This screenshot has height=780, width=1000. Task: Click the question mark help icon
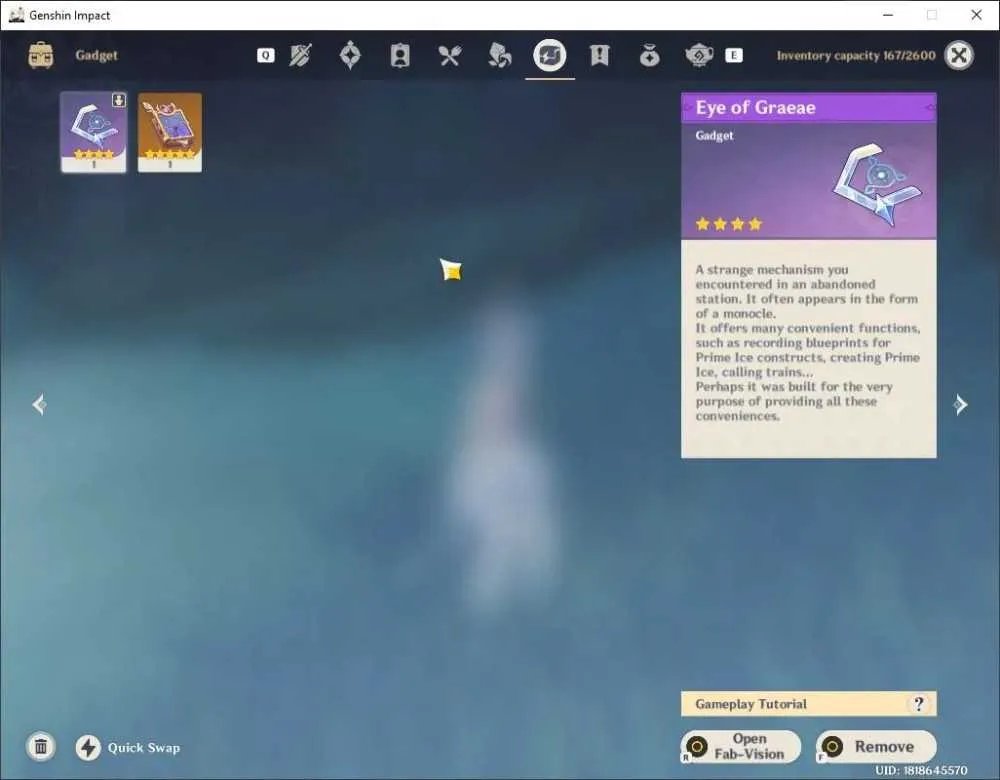click(x=918, y=704)
